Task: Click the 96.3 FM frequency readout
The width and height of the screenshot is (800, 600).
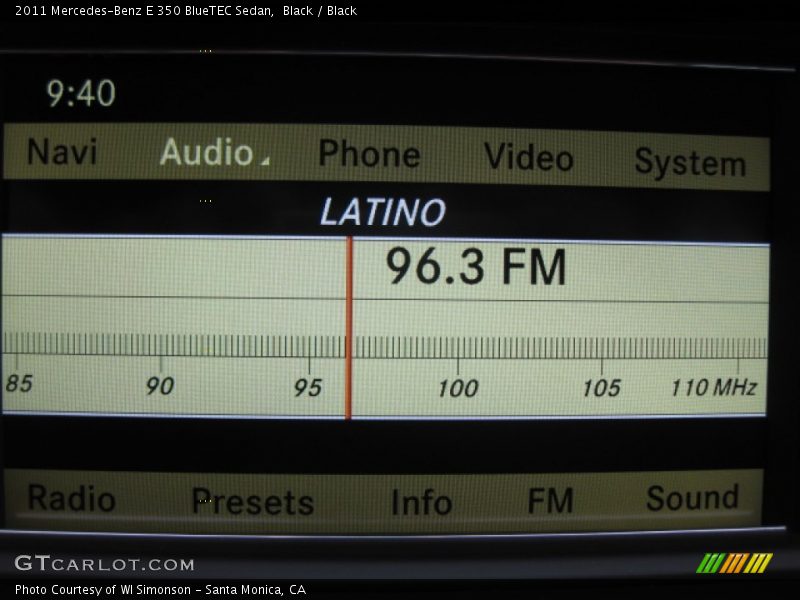Action: [476, 268]
